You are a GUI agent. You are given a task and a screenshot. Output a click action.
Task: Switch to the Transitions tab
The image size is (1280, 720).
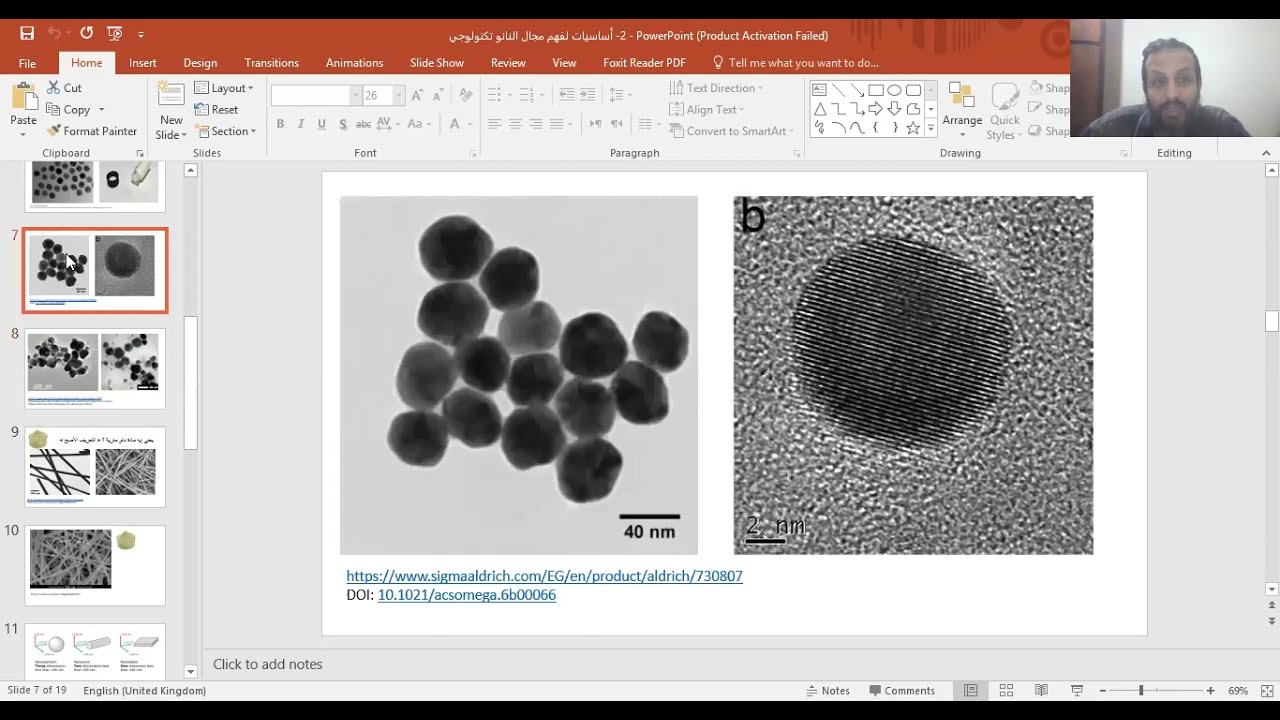pos(272,63)
